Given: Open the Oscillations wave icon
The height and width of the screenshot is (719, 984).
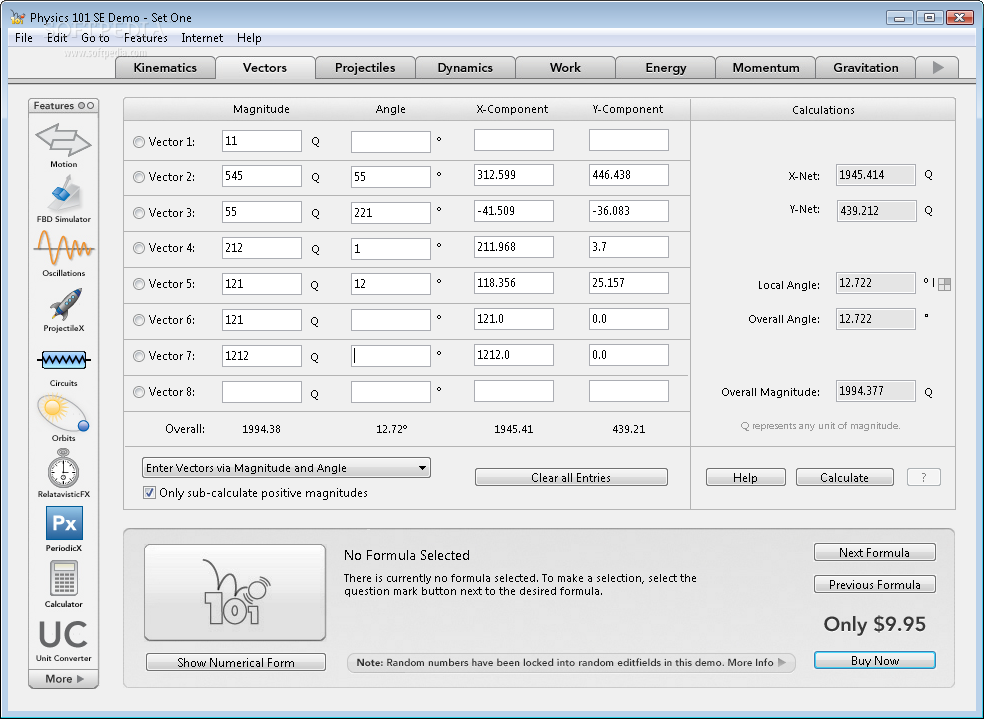Looking at the screenshot, I should 63,247.
